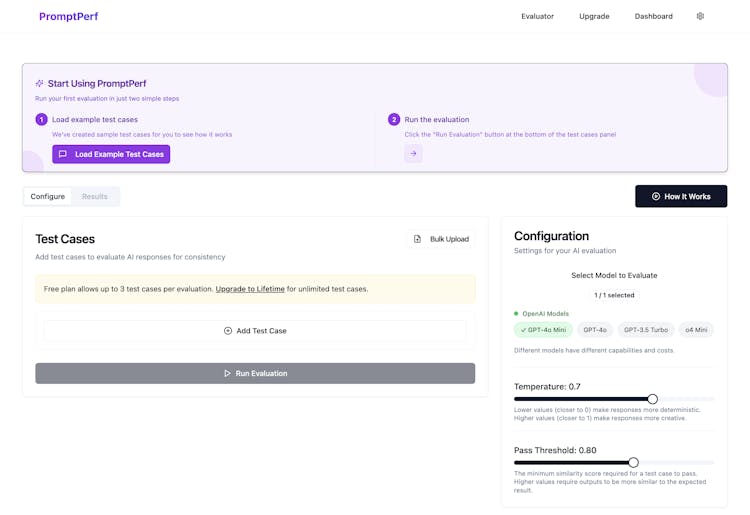
Task: Select the GPT-3.5 Turbo model chip
Action: click(x=646, y=330)
